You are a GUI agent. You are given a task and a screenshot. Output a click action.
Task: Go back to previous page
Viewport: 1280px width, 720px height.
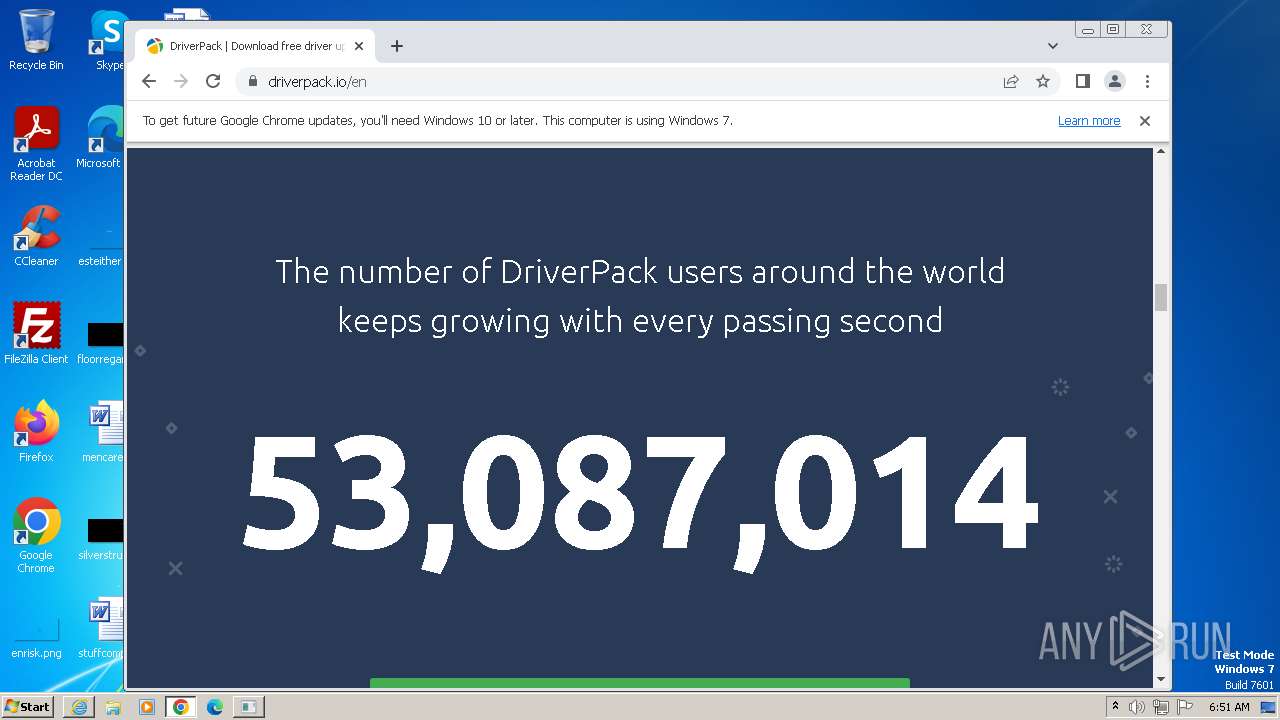pyautogui.click(x=149, y=82)
